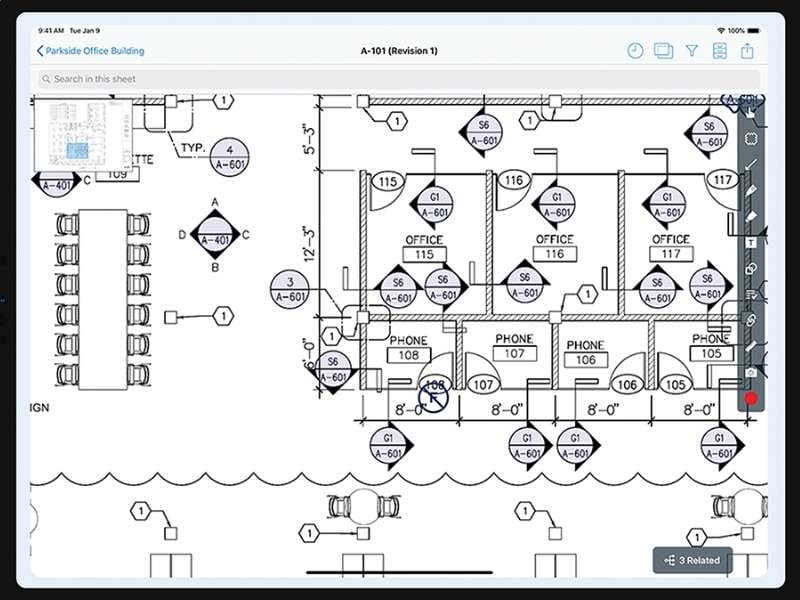Select the pen drawing tool

pyautogui.click(x=753, y=190)
